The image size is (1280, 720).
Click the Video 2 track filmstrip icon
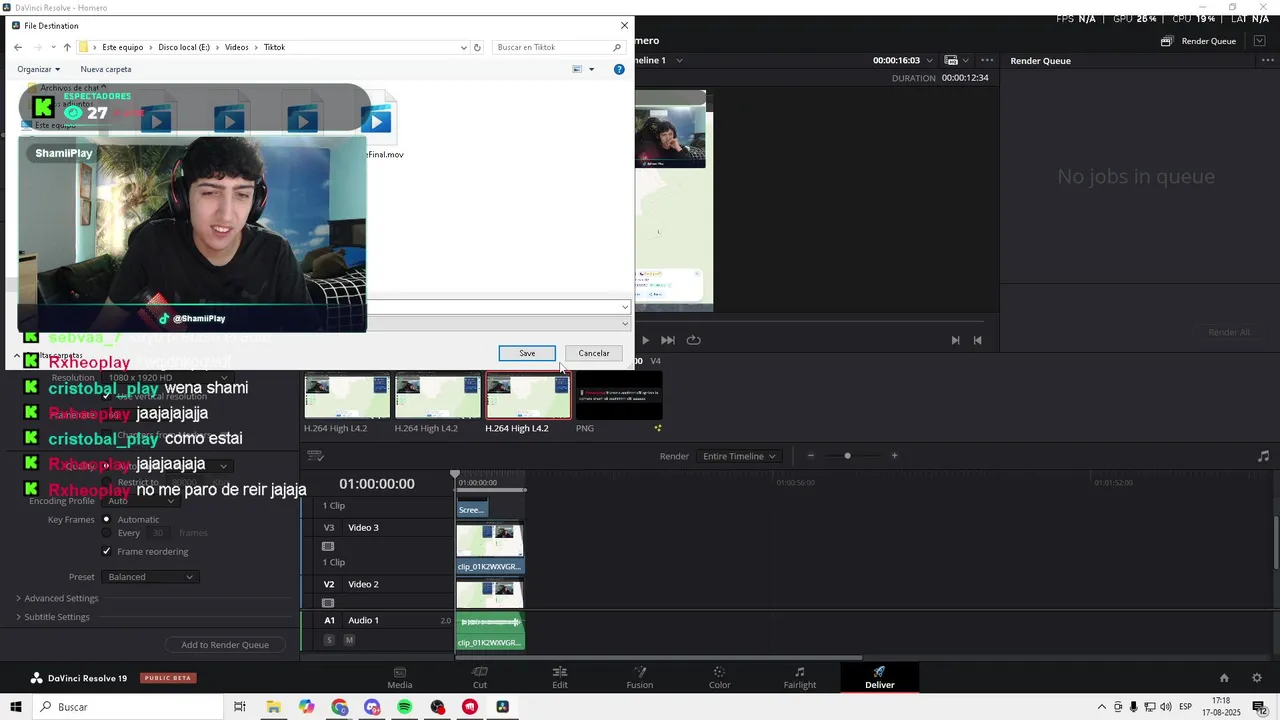328,603
